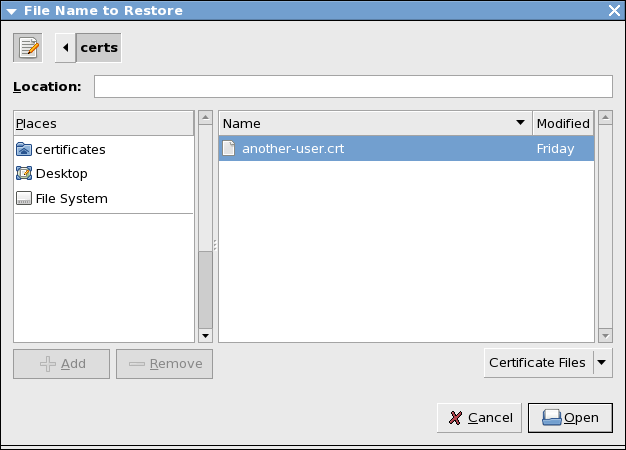This screenshot has height=450, width=626.
Task: Click into the Location text field
Action: pyautogui.click(x=353, y=86)
